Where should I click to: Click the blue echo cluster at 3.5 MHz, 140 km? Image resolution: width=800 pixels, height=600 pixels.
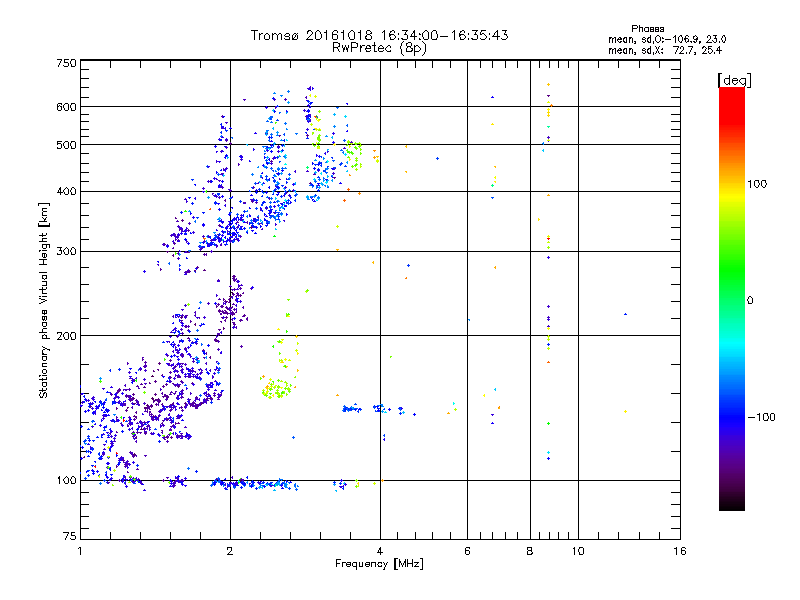point(352,409)
